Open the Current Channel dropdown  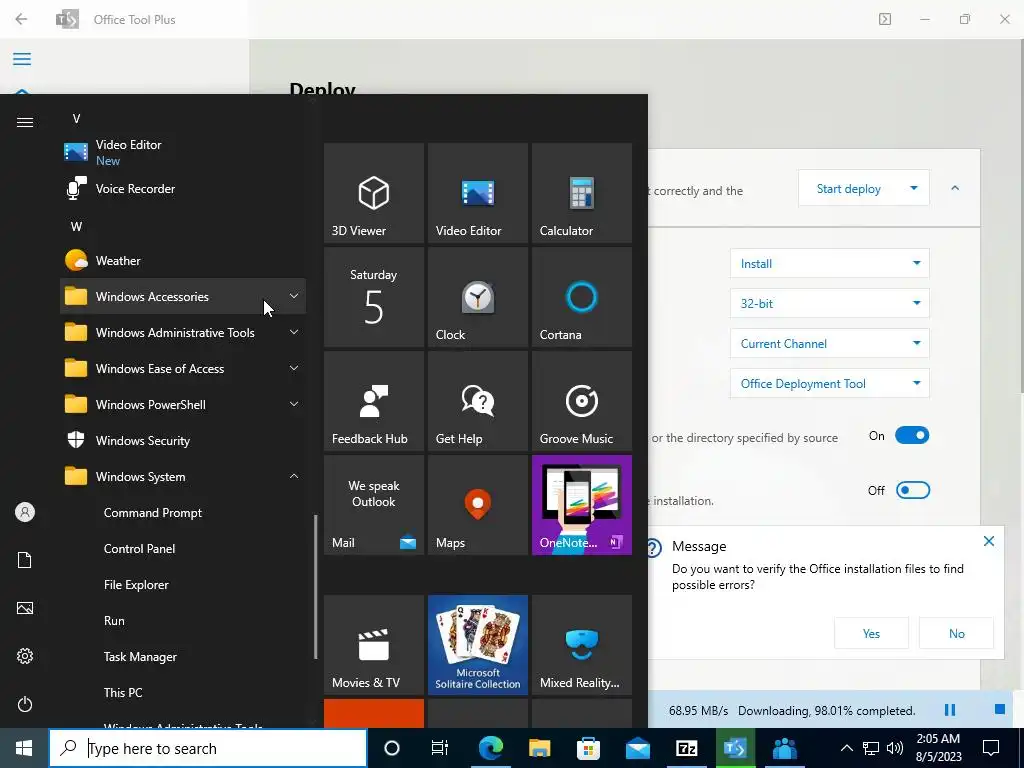click(x=829, y=344)
